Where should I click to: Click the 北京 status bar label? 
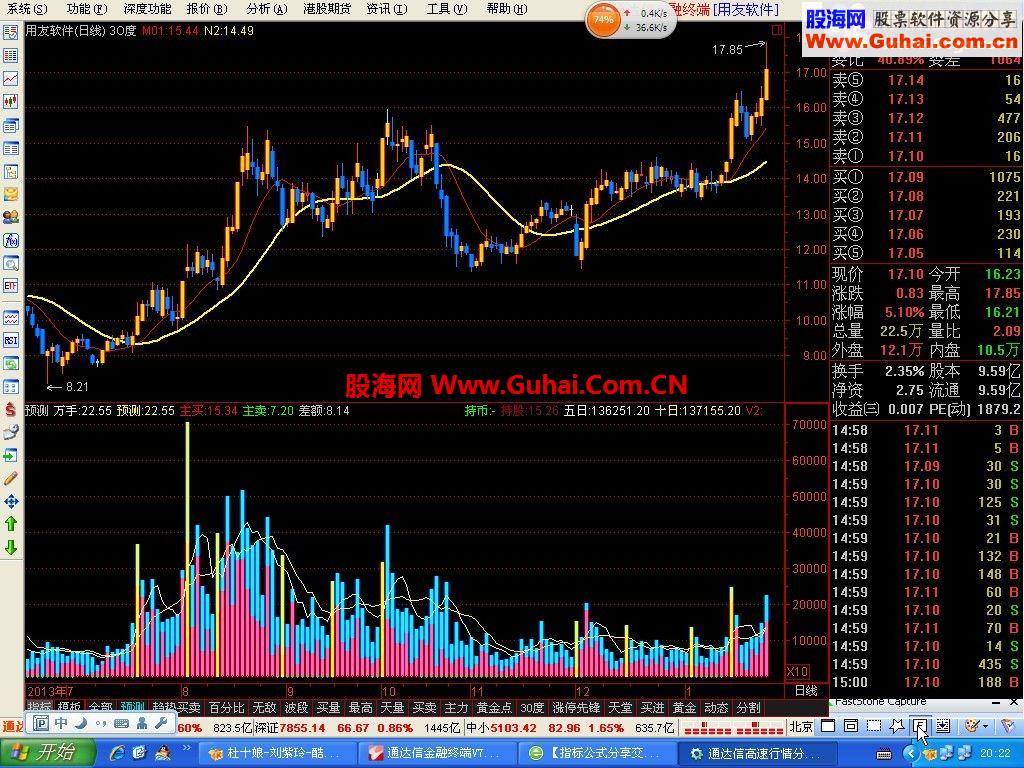coord(801,726)
